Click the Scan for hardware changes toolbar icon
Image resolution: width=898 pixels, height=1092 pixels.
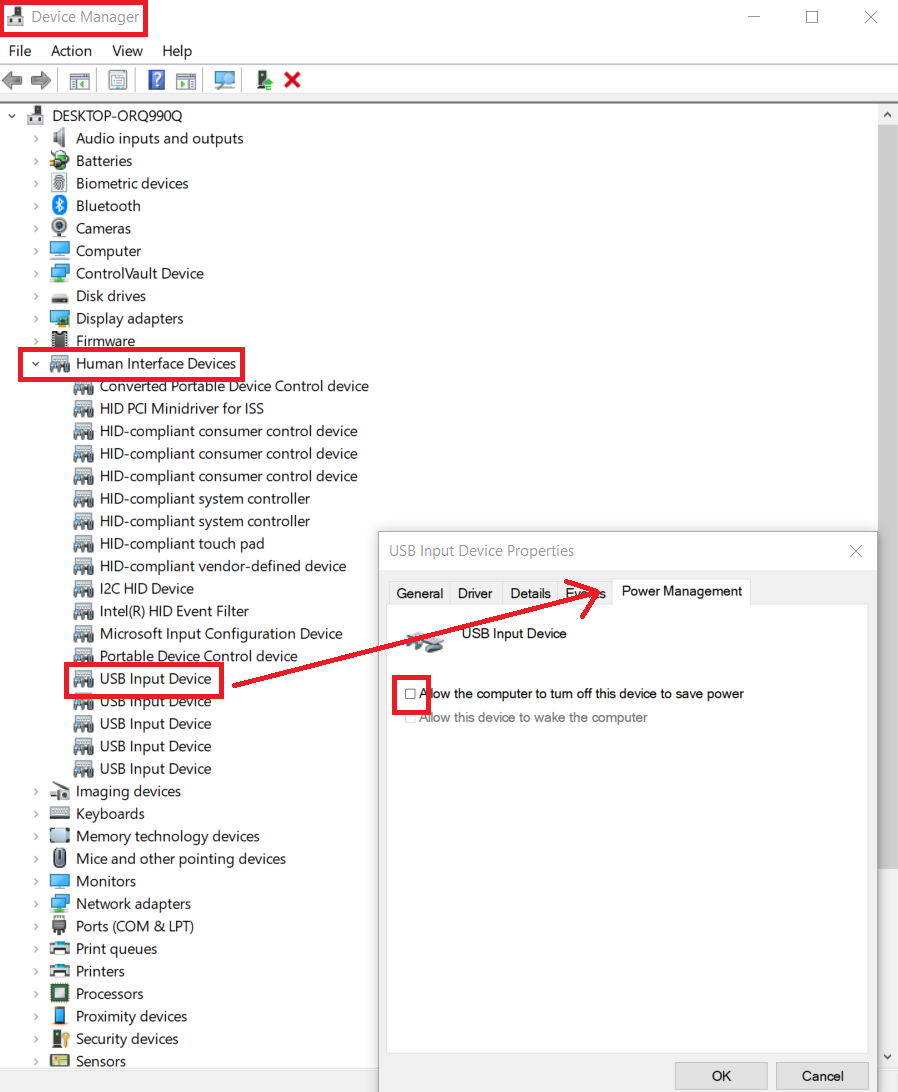click(225, 80)
